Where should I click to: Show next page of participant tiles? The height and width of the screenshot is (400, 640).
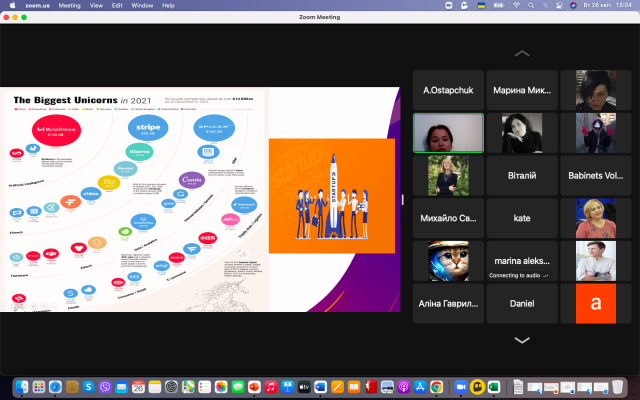(x=522, y=340)
